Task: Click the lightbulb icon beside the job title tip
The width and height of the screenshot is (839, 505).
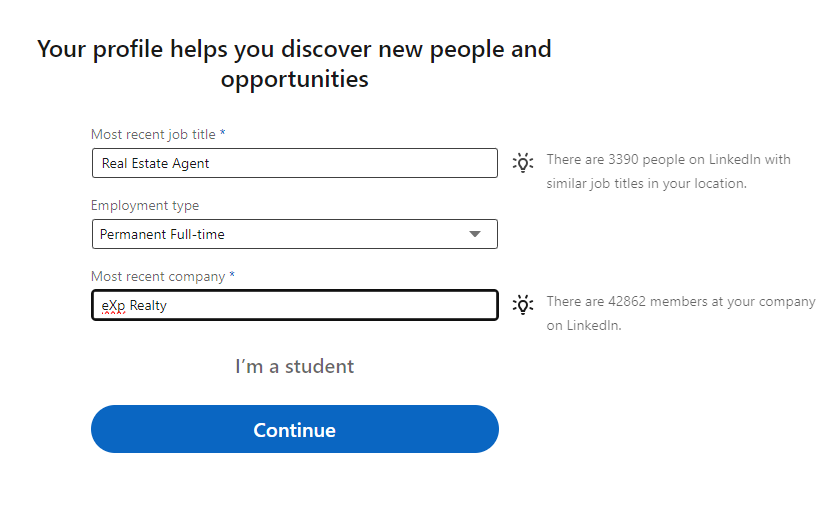Action: [x=522, y=163]
